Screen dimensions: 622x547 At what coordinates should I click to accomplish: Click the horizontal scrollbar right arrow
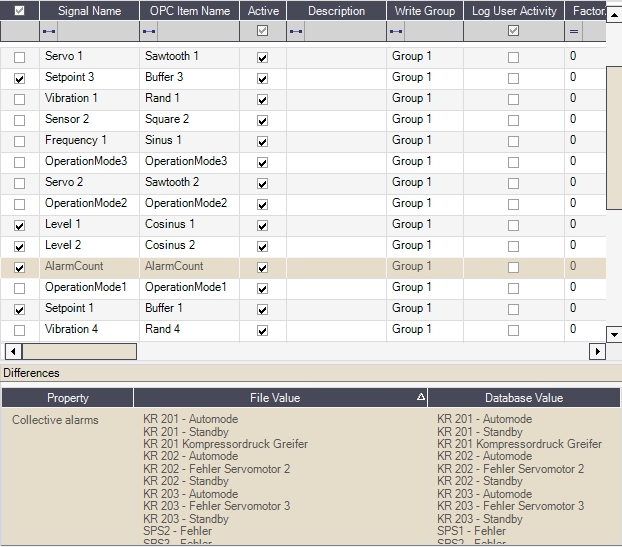(598, 352)
